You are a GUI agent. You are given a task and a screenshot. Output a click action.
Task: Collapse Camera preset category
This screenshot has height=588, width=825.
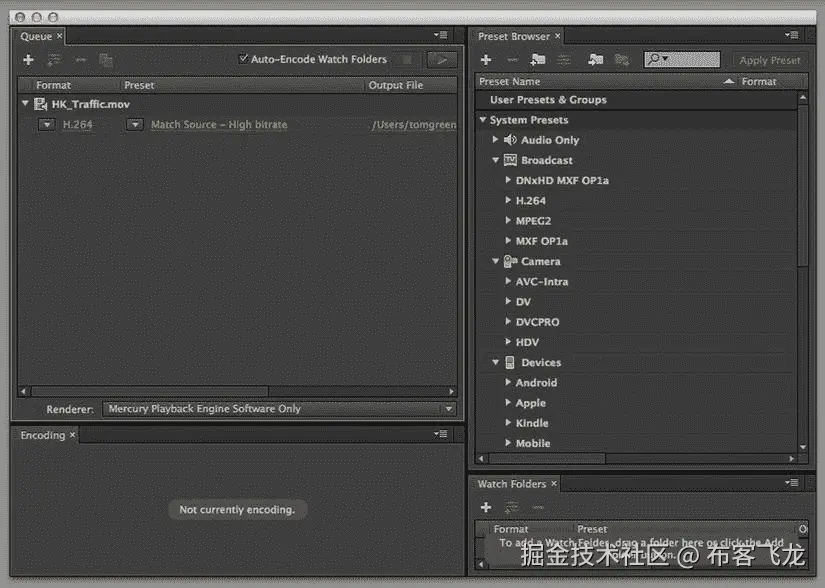(x=495, y=261)
